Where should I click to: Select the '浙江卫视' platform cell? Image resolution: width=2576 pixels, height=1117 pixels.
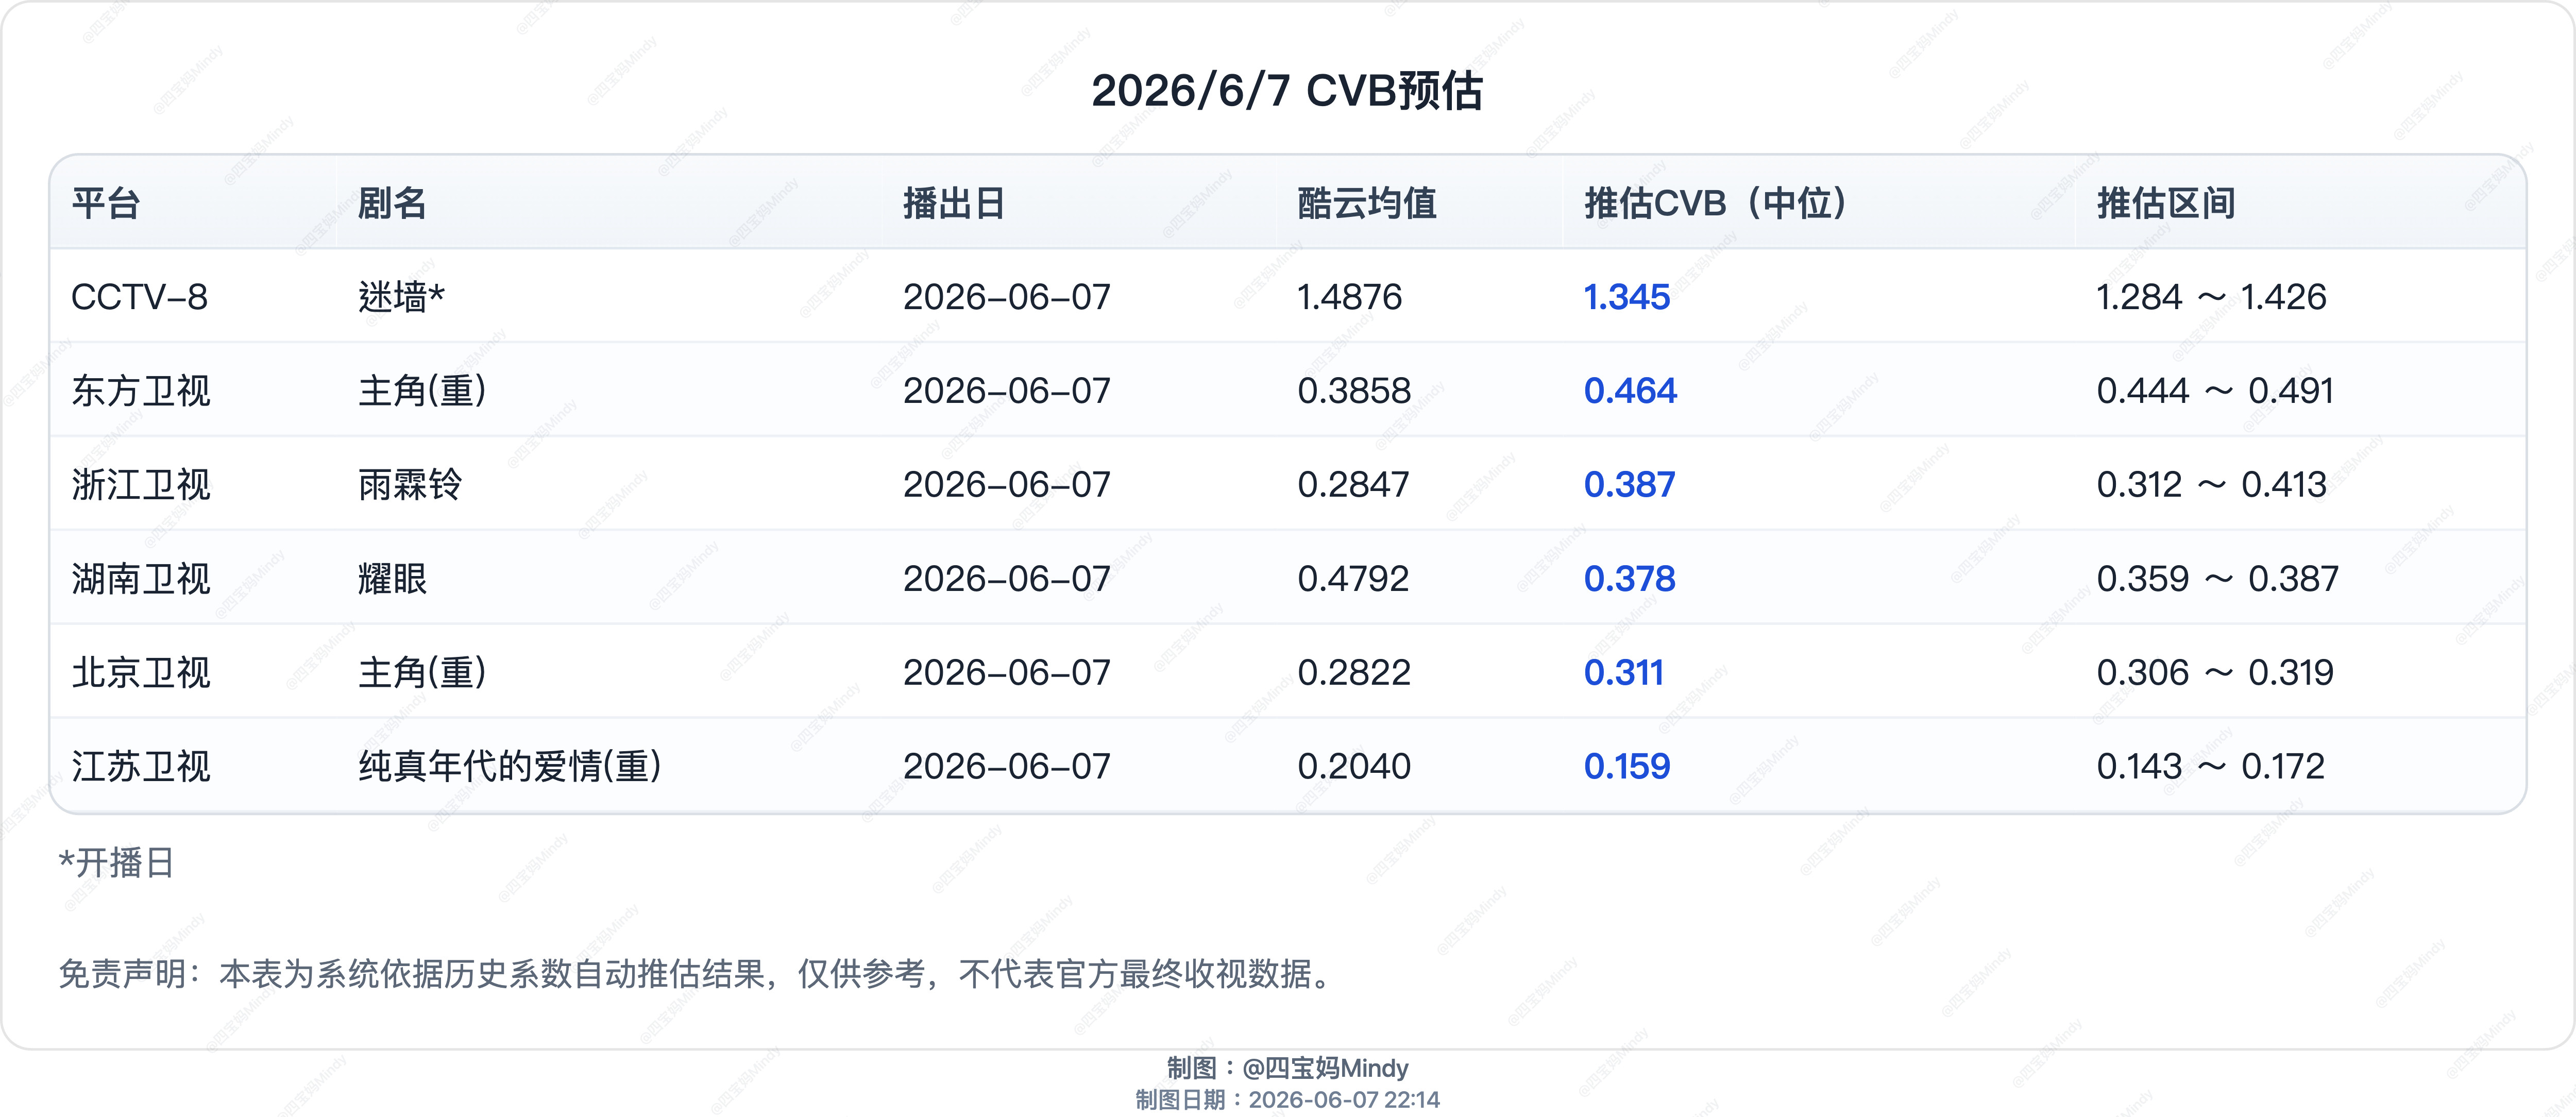click(x=141, y=485)
